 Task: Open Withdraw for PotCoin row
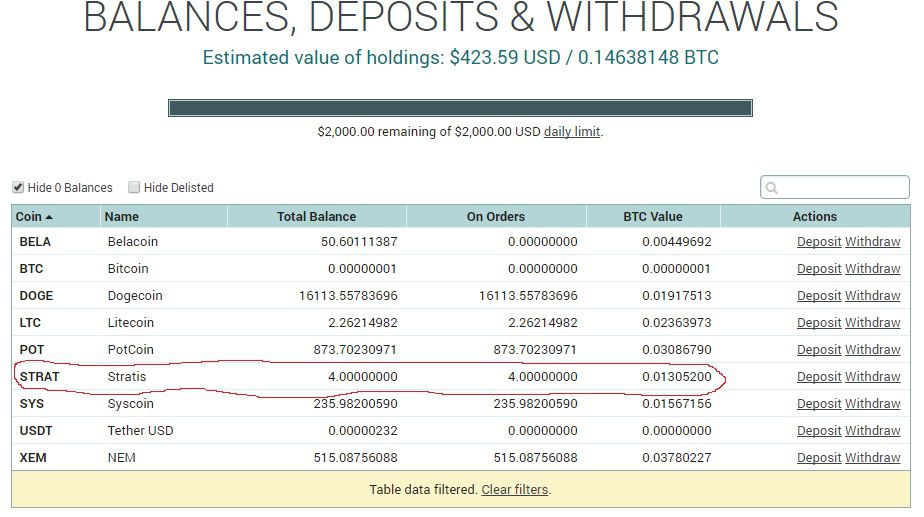click(873, 350)
